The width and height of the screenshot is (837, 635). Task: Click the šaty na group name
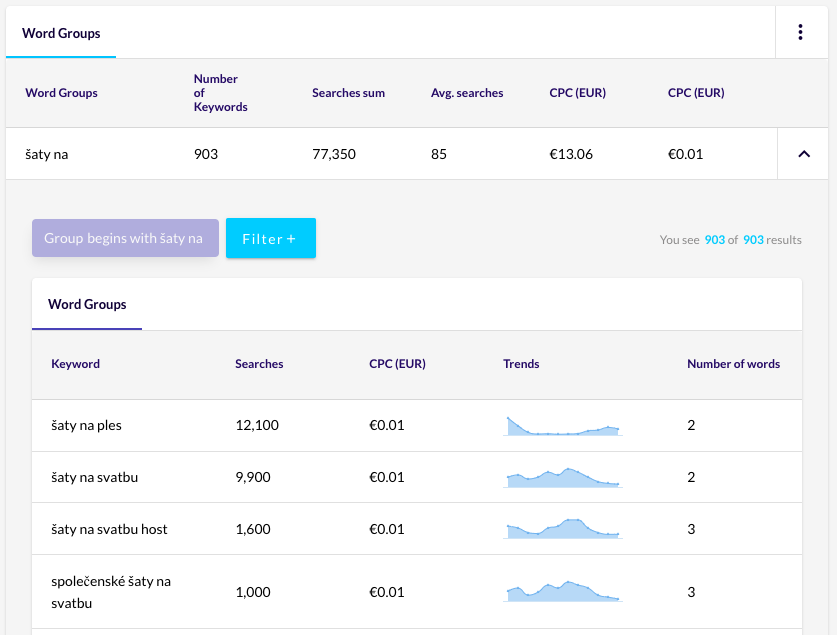click(x=46, y=154)
